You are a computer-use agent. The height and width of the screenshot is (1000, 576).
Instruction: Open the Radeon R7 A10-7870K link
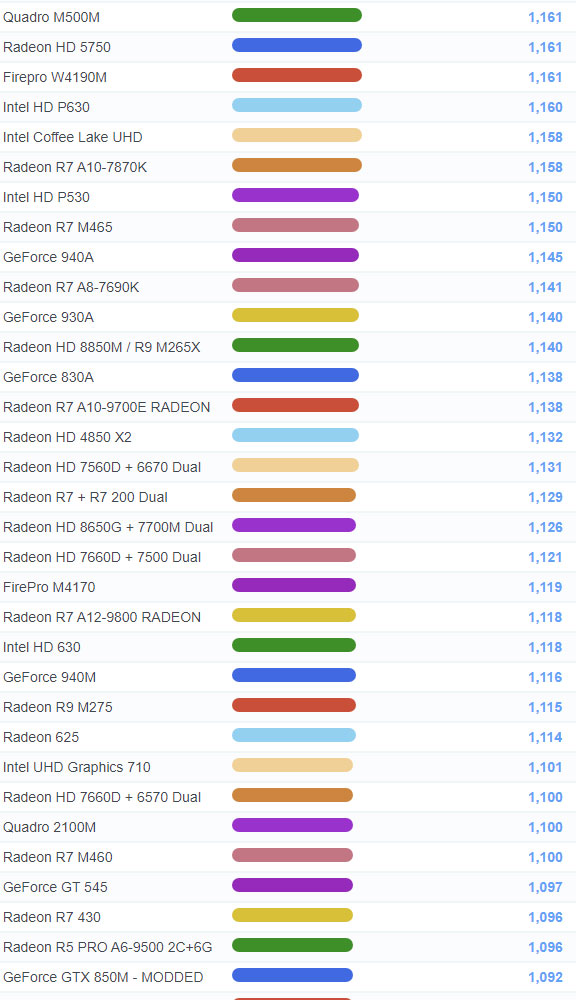75,167
